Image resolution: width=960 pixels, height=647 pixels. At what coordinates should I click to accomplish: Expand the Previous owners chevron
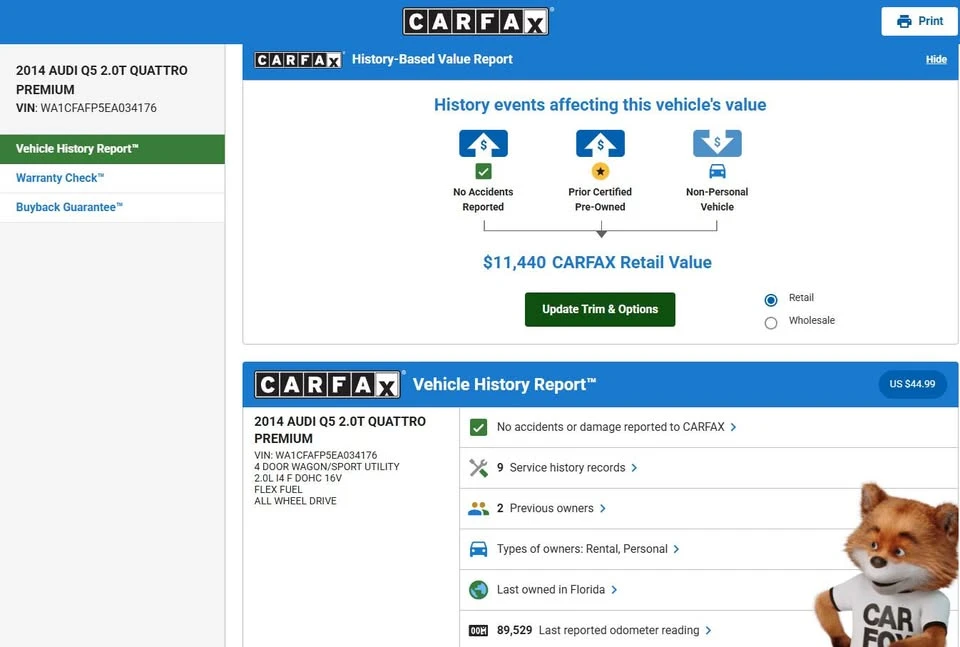tap(602, 508)
